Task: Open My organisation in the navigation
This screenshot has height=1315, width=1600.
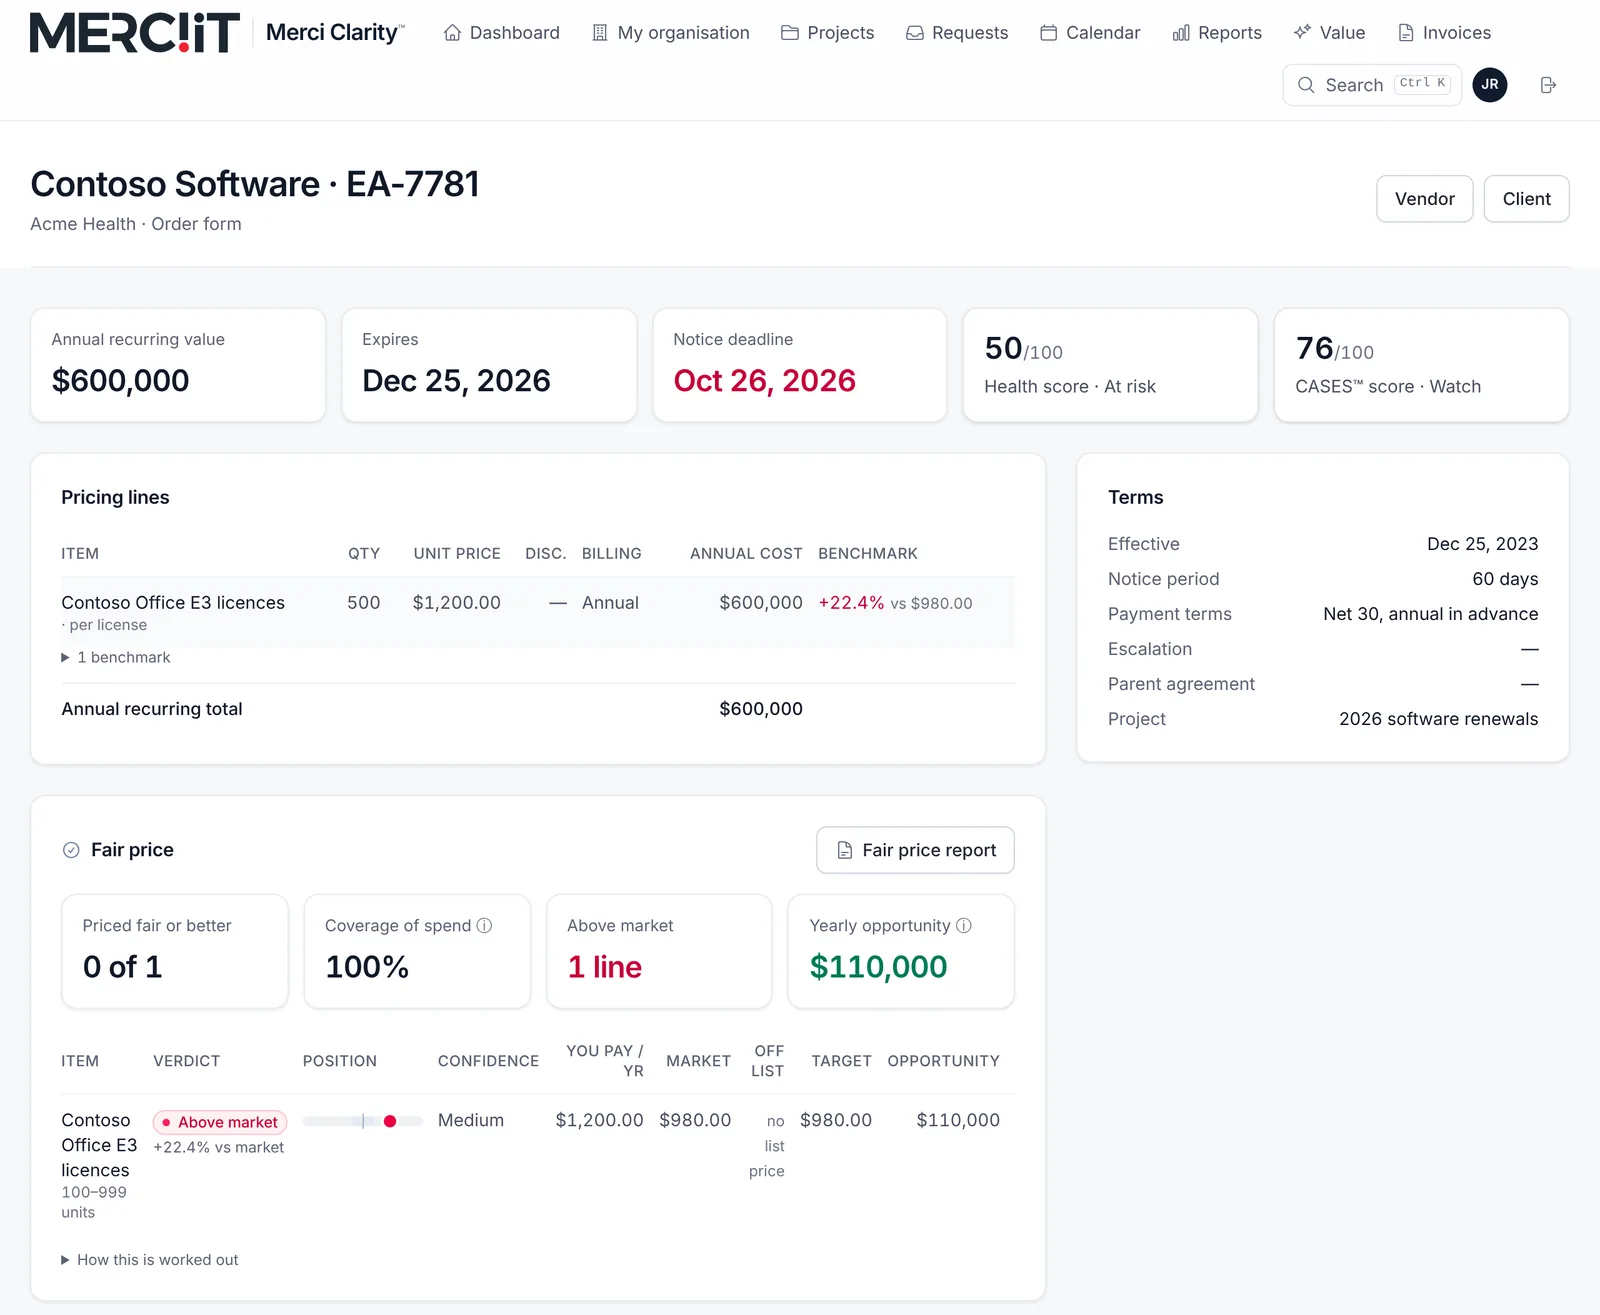Action: (x=671, y=33)
